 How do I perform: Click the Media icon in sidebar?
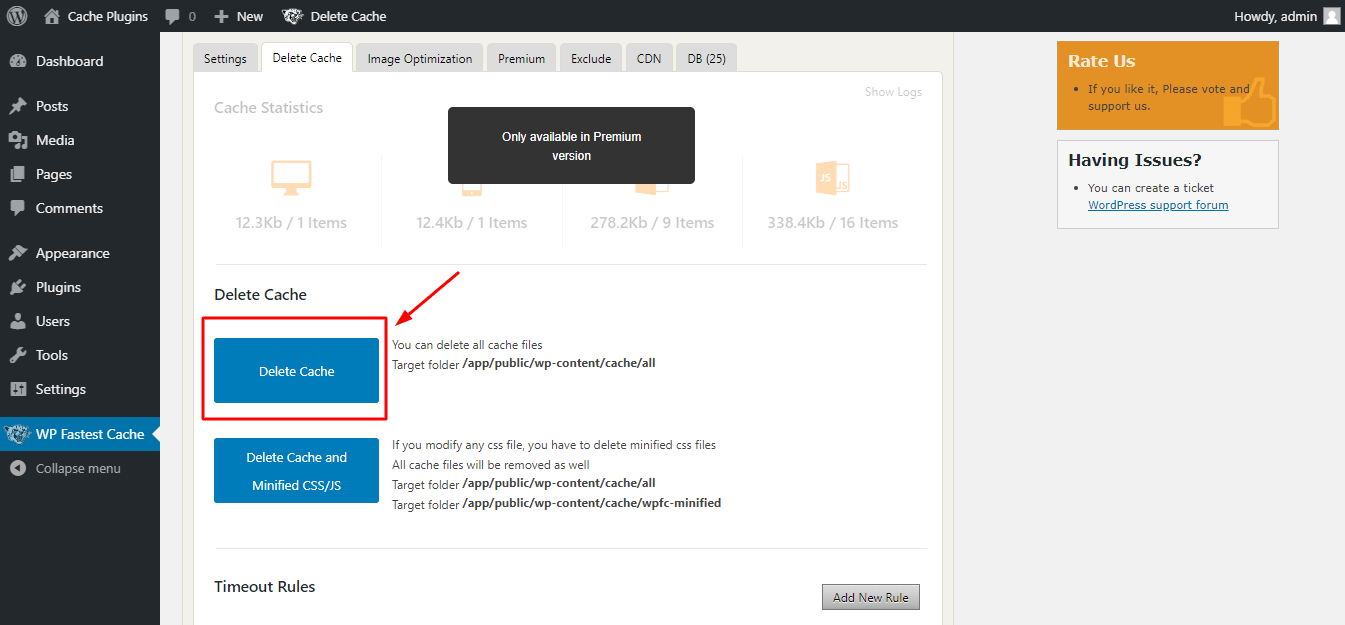[18, 140]
